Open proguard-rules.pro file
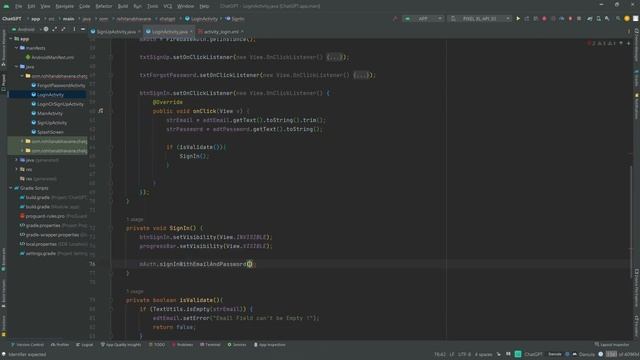640x360 pixels. coord(53,216)
